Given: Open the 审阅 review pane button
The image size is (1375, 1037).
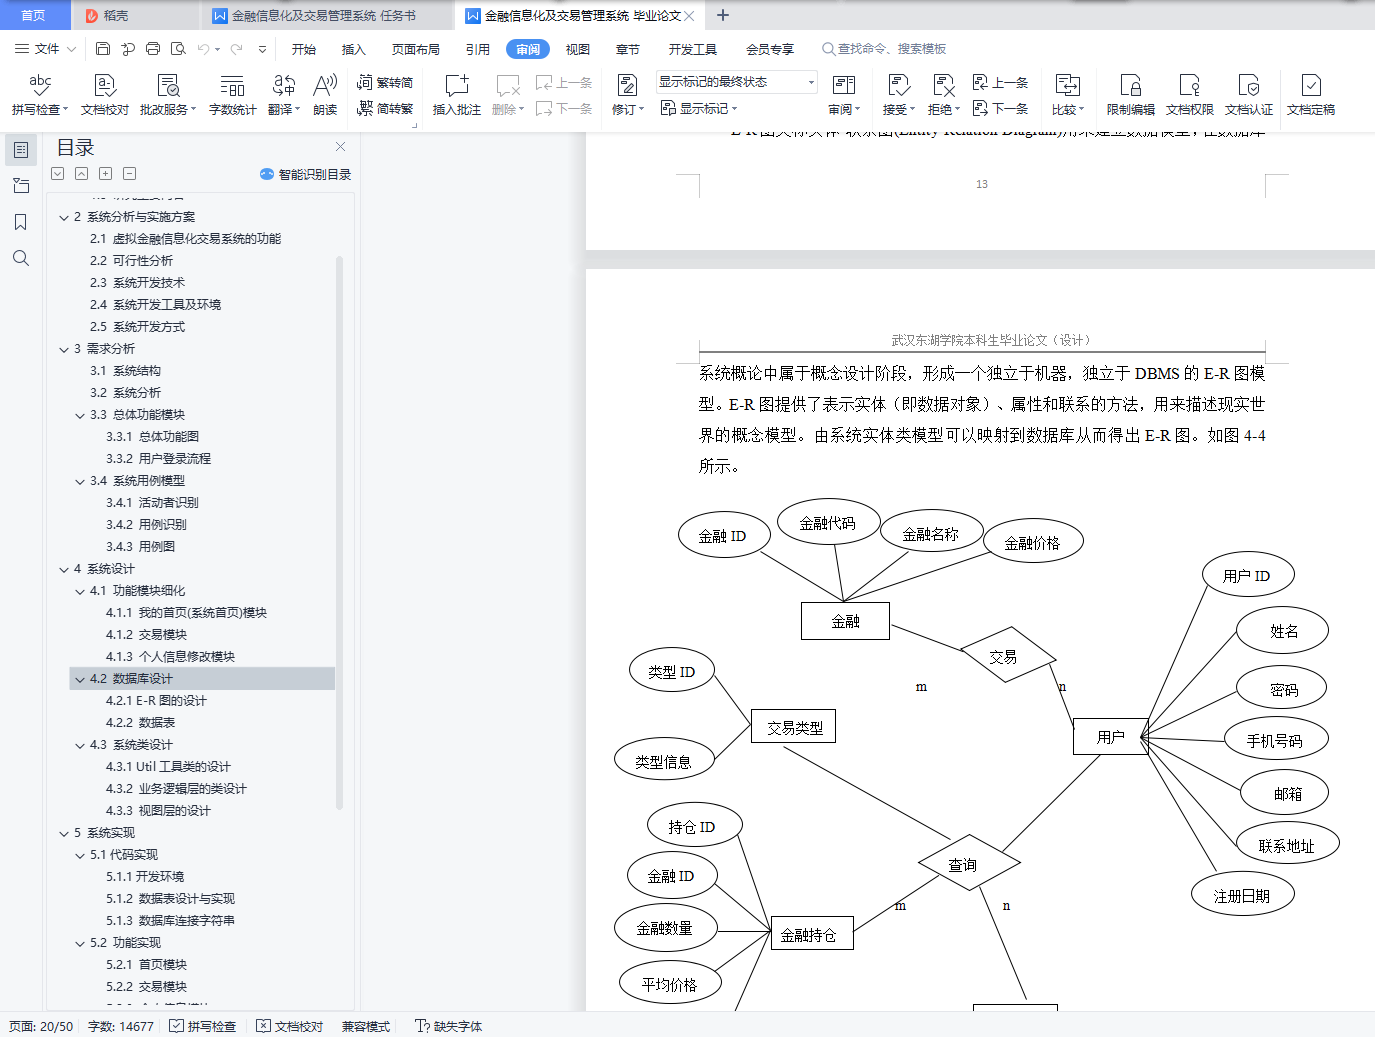Looking at the screenshot, I should coord(844,95).
